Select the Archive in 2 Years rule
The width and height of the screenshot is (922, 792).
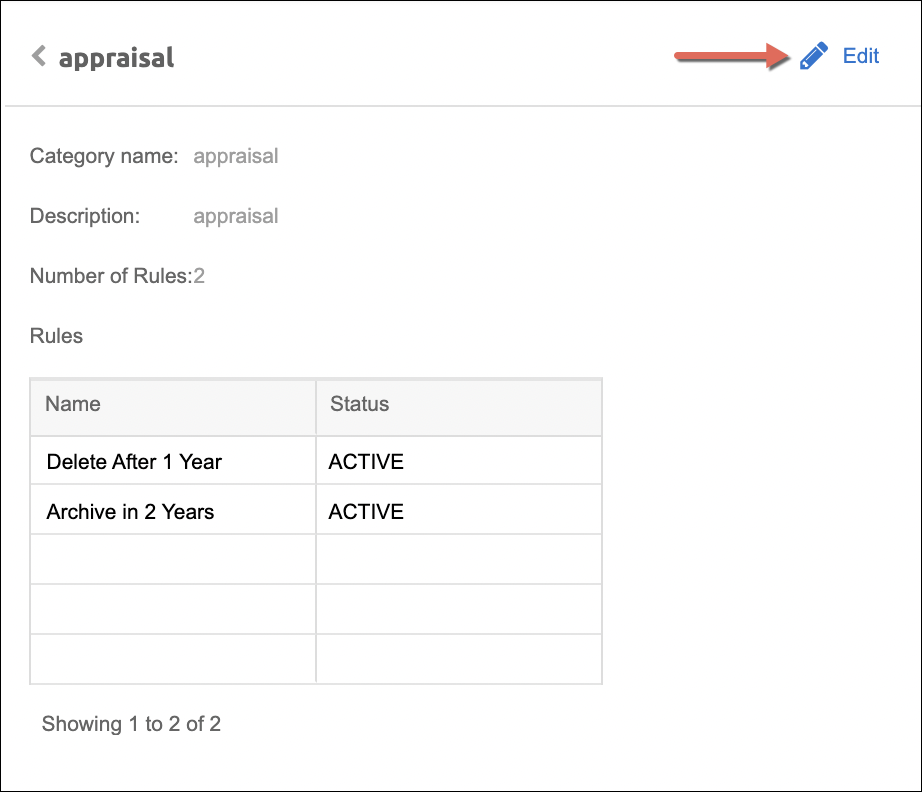(130, 512)
